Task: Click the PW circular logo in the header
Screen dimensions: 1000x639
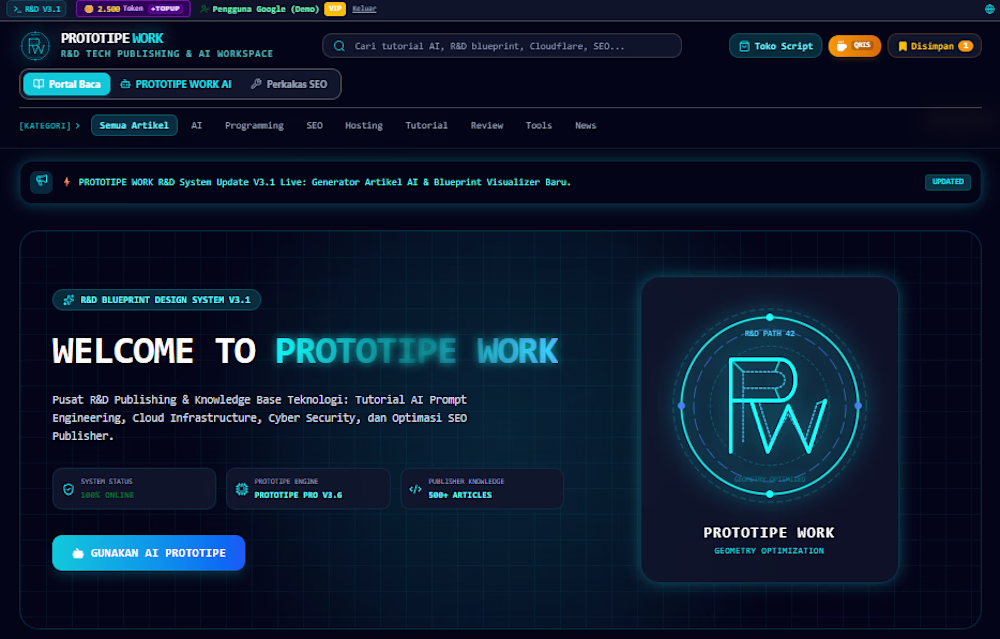Action: point(36,46)
